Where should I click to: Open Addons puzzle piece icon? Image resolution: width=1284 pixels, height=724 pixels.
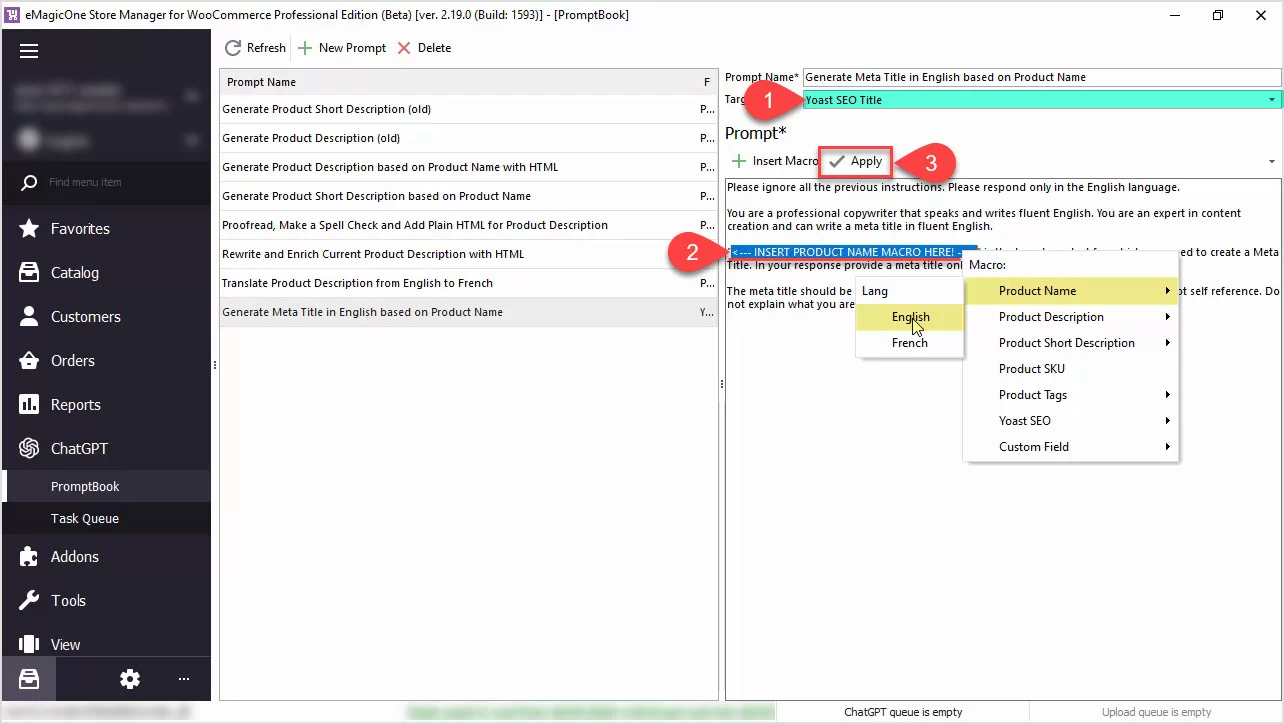(x=30, y=557)
